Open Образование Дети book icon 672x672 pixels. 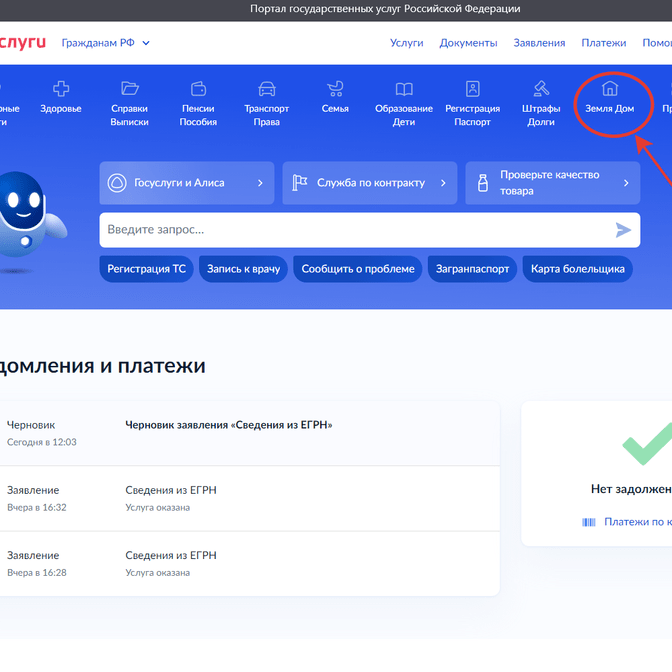coord(404,89)
